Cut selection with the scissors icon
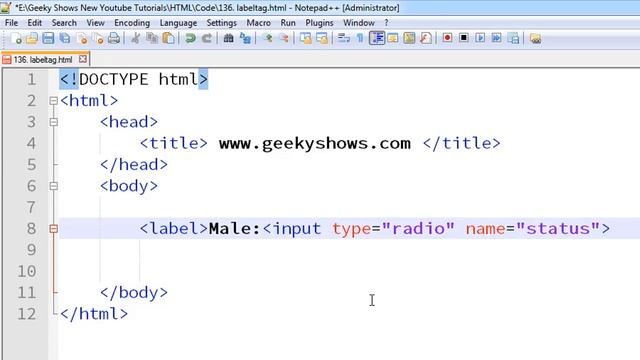Image resolution: width=640 pixels, height=360 pixels. point(136,38)
